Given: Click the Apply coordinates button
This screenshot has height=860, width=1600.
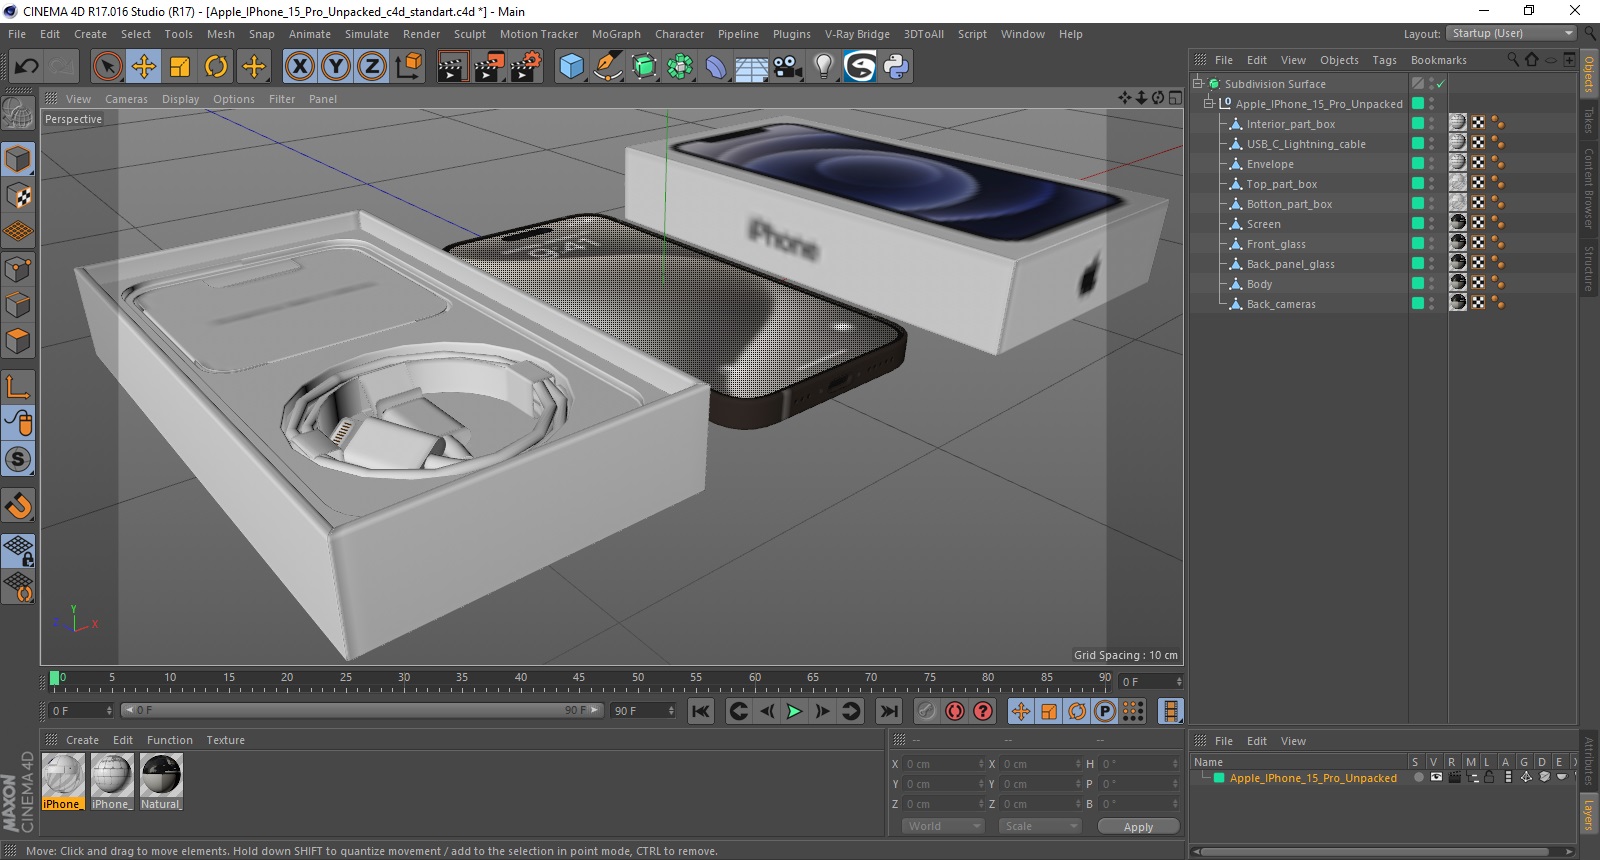Looking at the screenshot, I should click(x=1138, y=827).
